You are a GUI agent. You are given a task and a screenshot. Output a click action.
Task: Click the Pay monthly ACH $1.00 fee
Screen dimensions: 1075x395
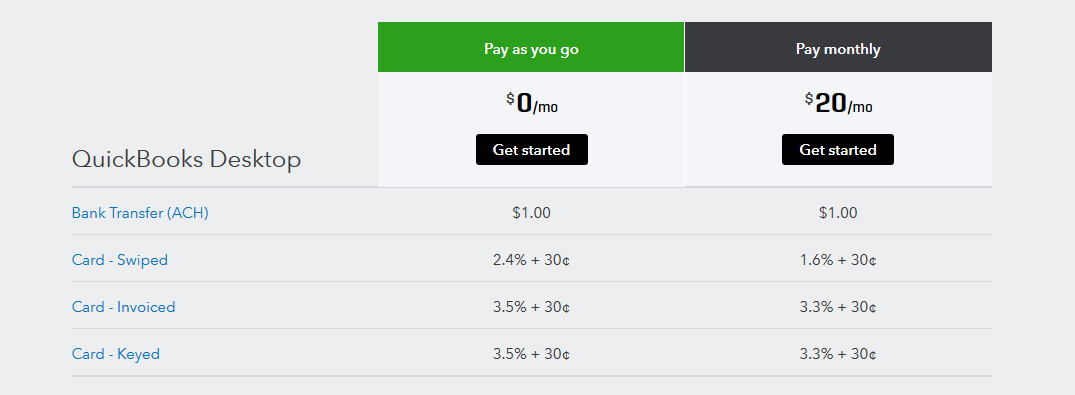(838, 213)
